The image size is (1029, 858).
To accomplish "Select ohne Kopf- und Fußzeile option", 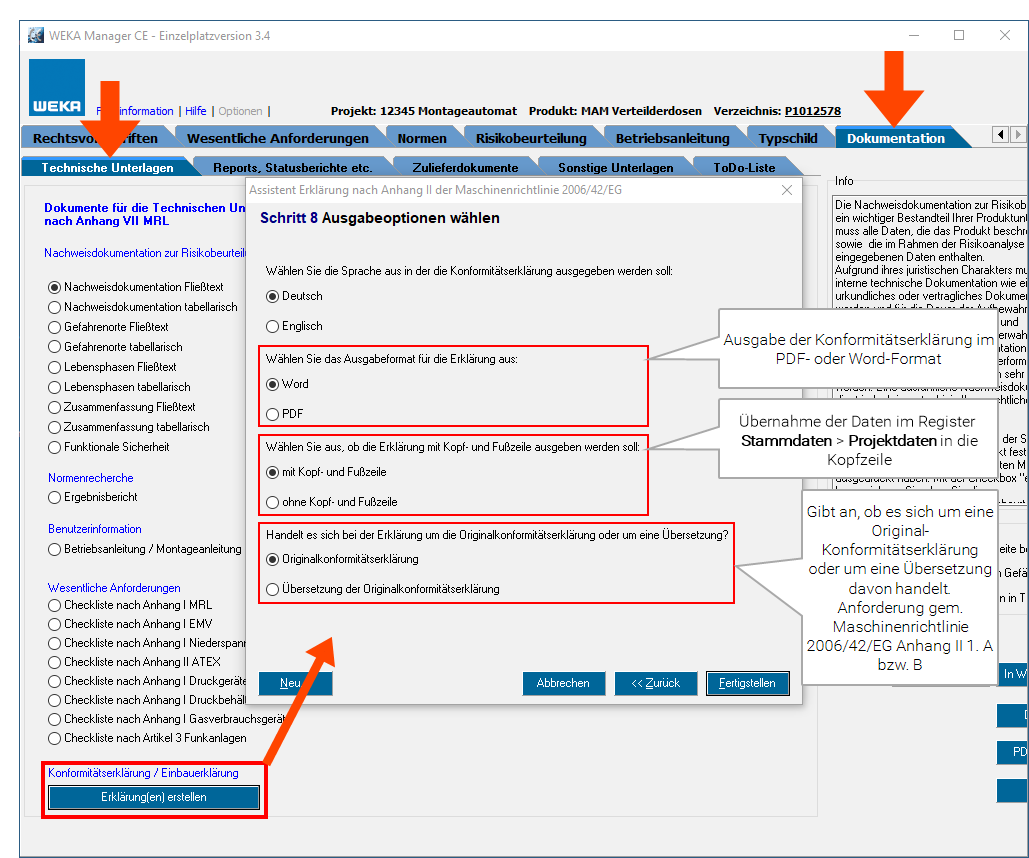I will click(273, 502).
